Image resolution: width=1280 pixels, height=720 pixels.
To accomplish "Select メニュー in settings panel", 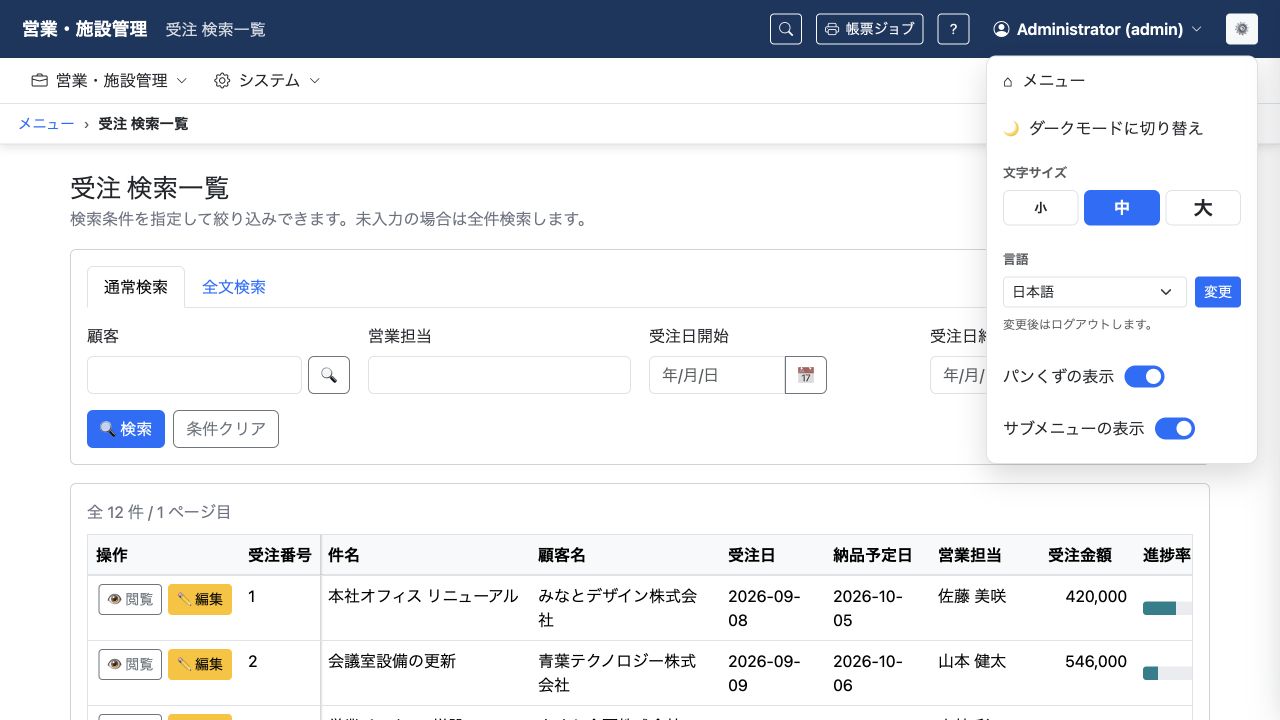I will point(1122,81).
